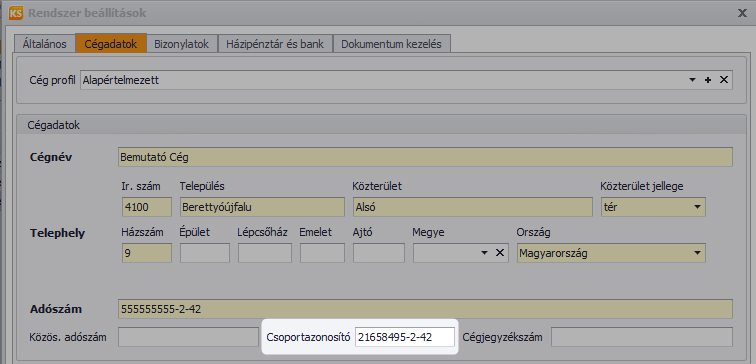The width and height of the screenshot is (756, 364).
Task: Select the Település text field
Action: point(262,207)
